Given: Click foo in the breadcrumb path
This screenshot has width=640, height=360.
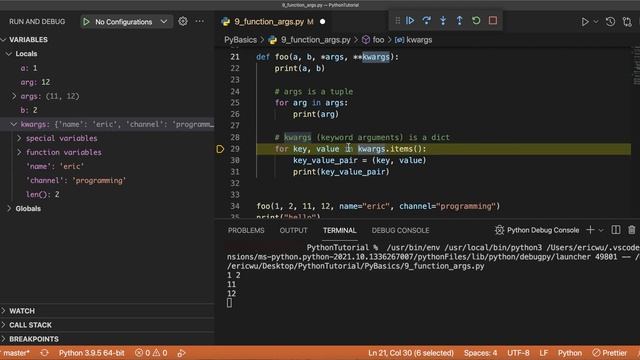Looking at the screenshot, I should (x=378, y=40).
